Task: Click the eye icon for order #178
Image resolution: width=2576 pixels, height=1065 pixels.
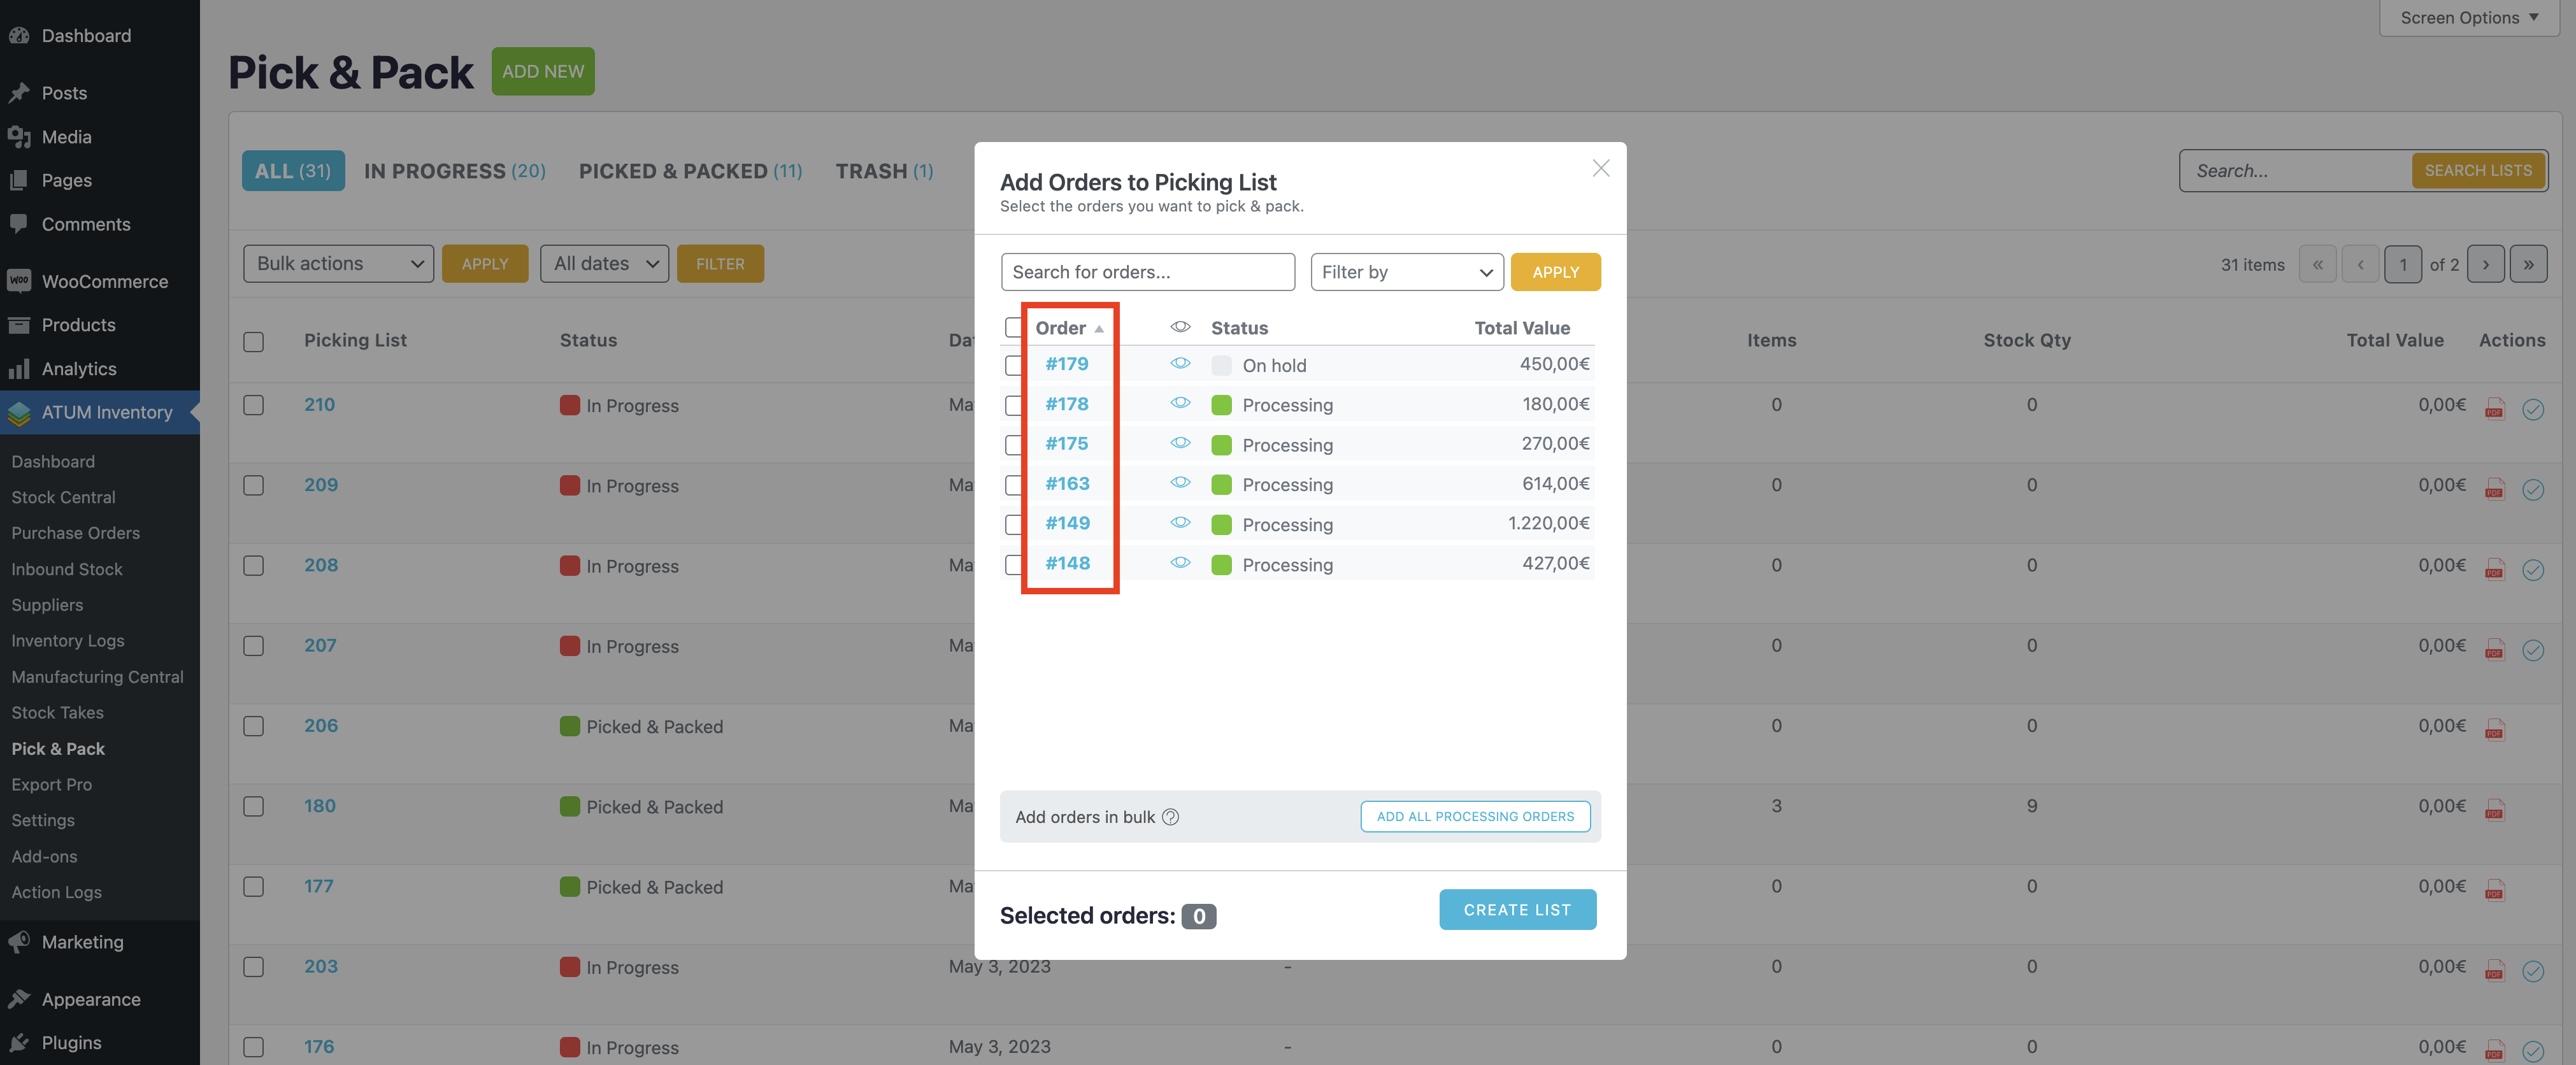Action: (1180, 403)
